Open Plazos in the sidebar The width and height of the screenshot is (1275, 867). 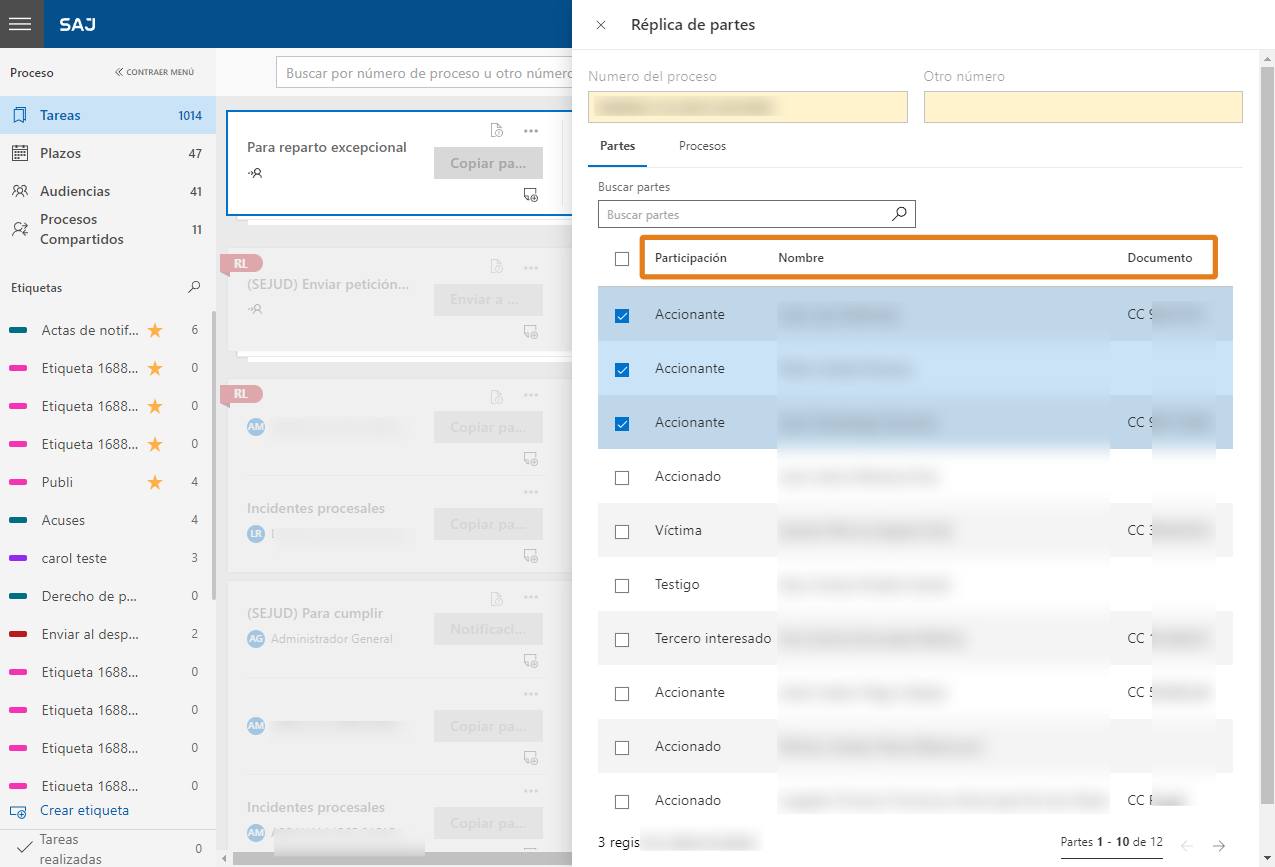tap(107, 153)
